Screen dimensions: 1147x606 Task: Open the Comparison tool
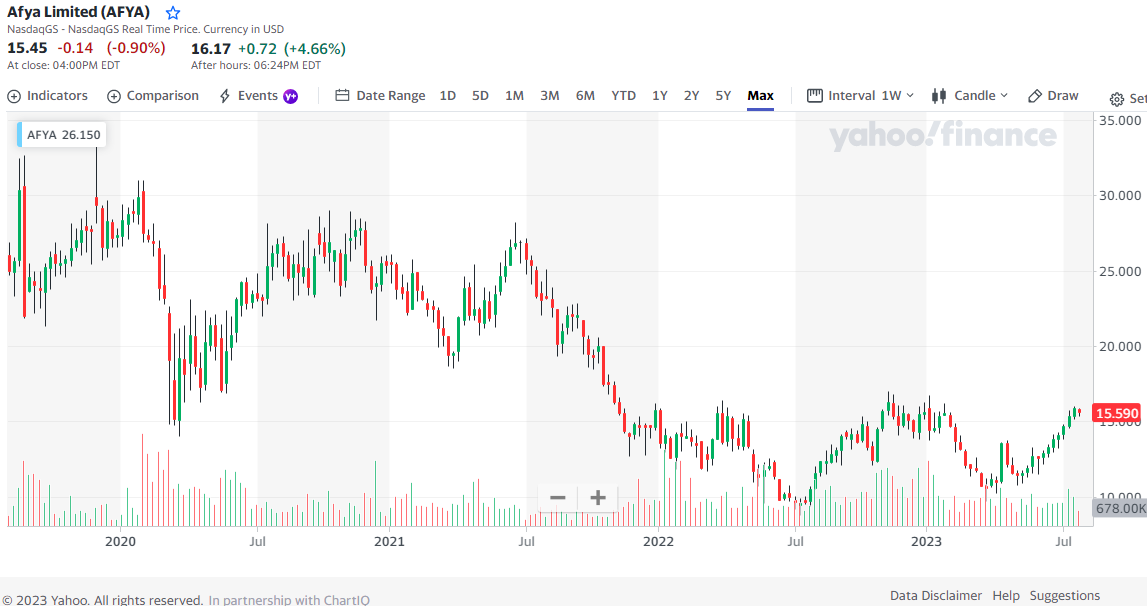153,96
